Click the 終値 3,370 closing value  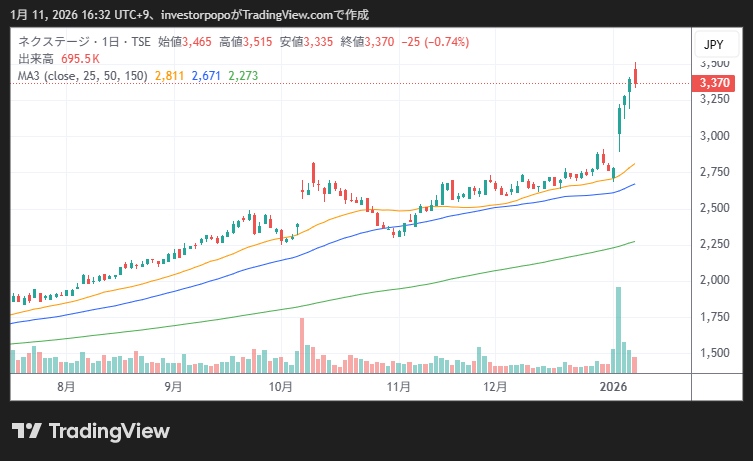tap(378, 42)
